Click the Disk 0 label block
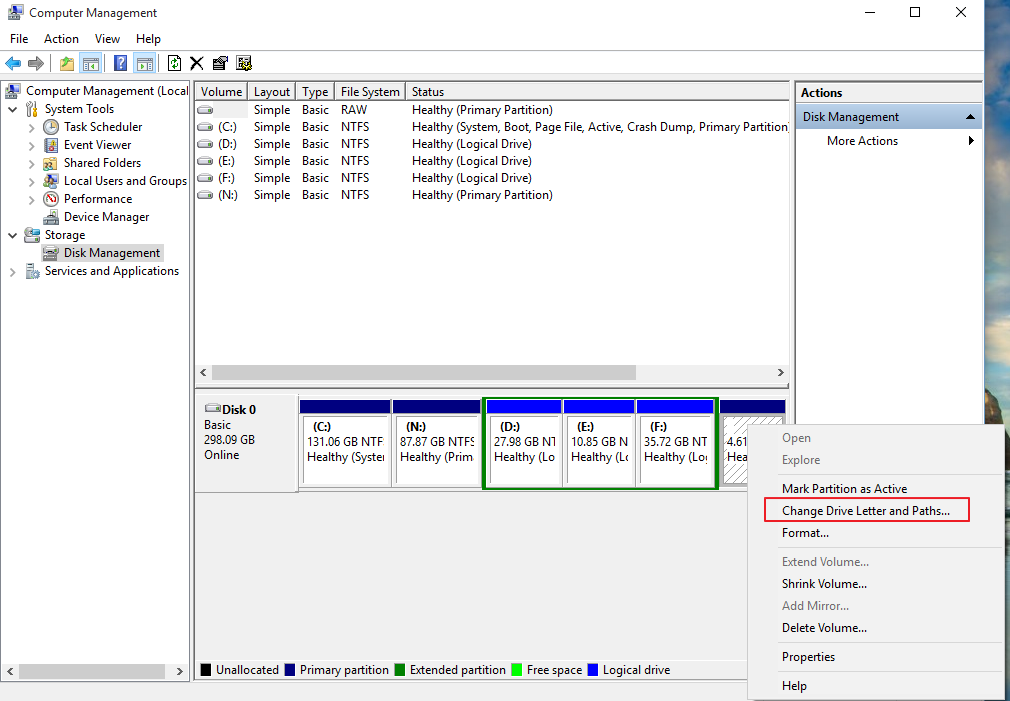The height and width of the screenshot is (701, 1010). point(247,445)
